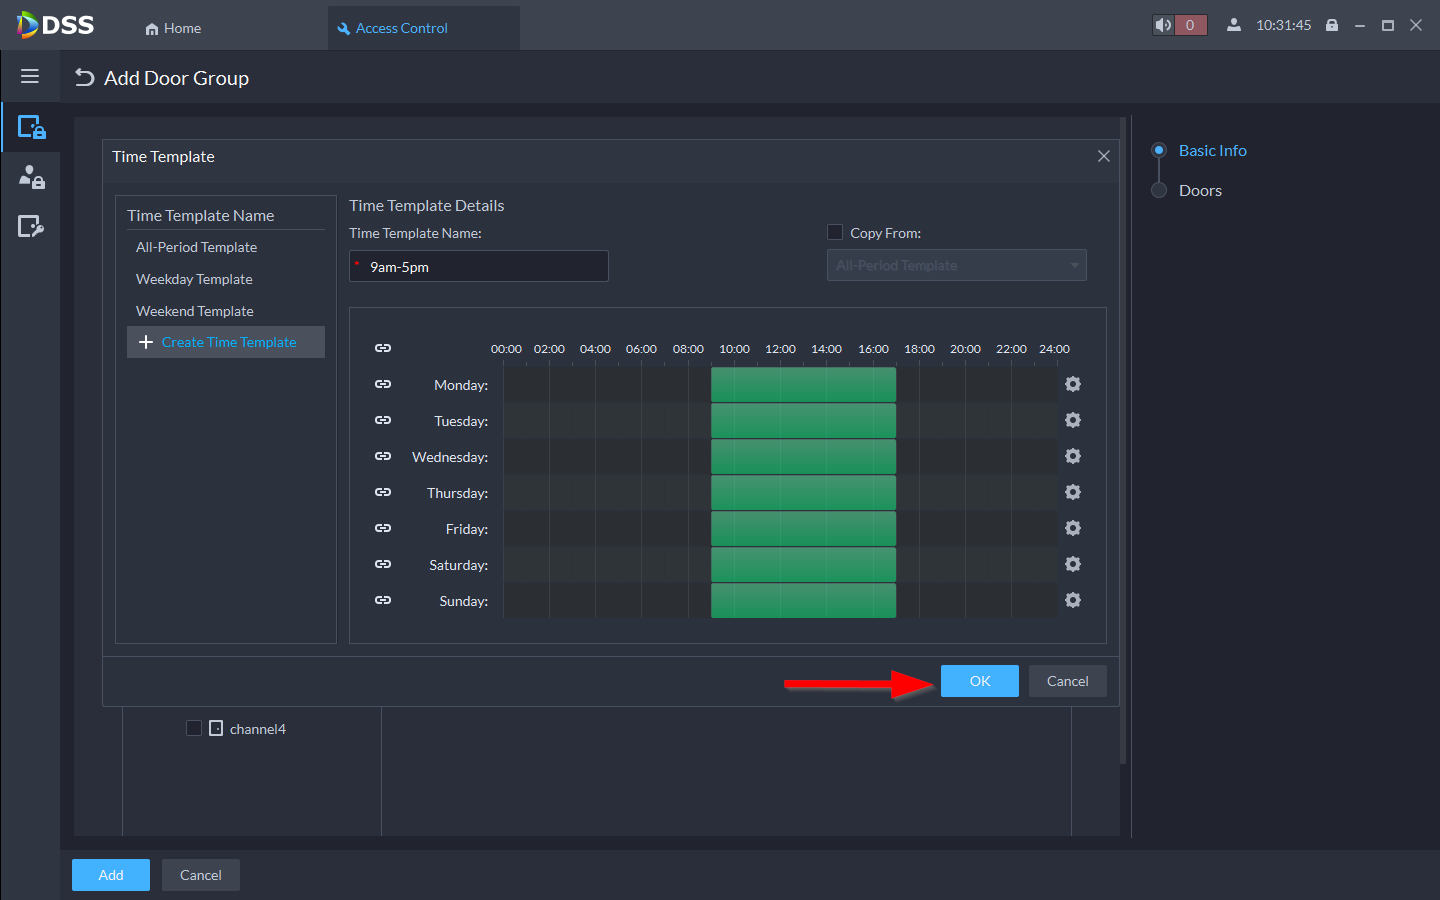Open the hamburger navigation menu

30,77
